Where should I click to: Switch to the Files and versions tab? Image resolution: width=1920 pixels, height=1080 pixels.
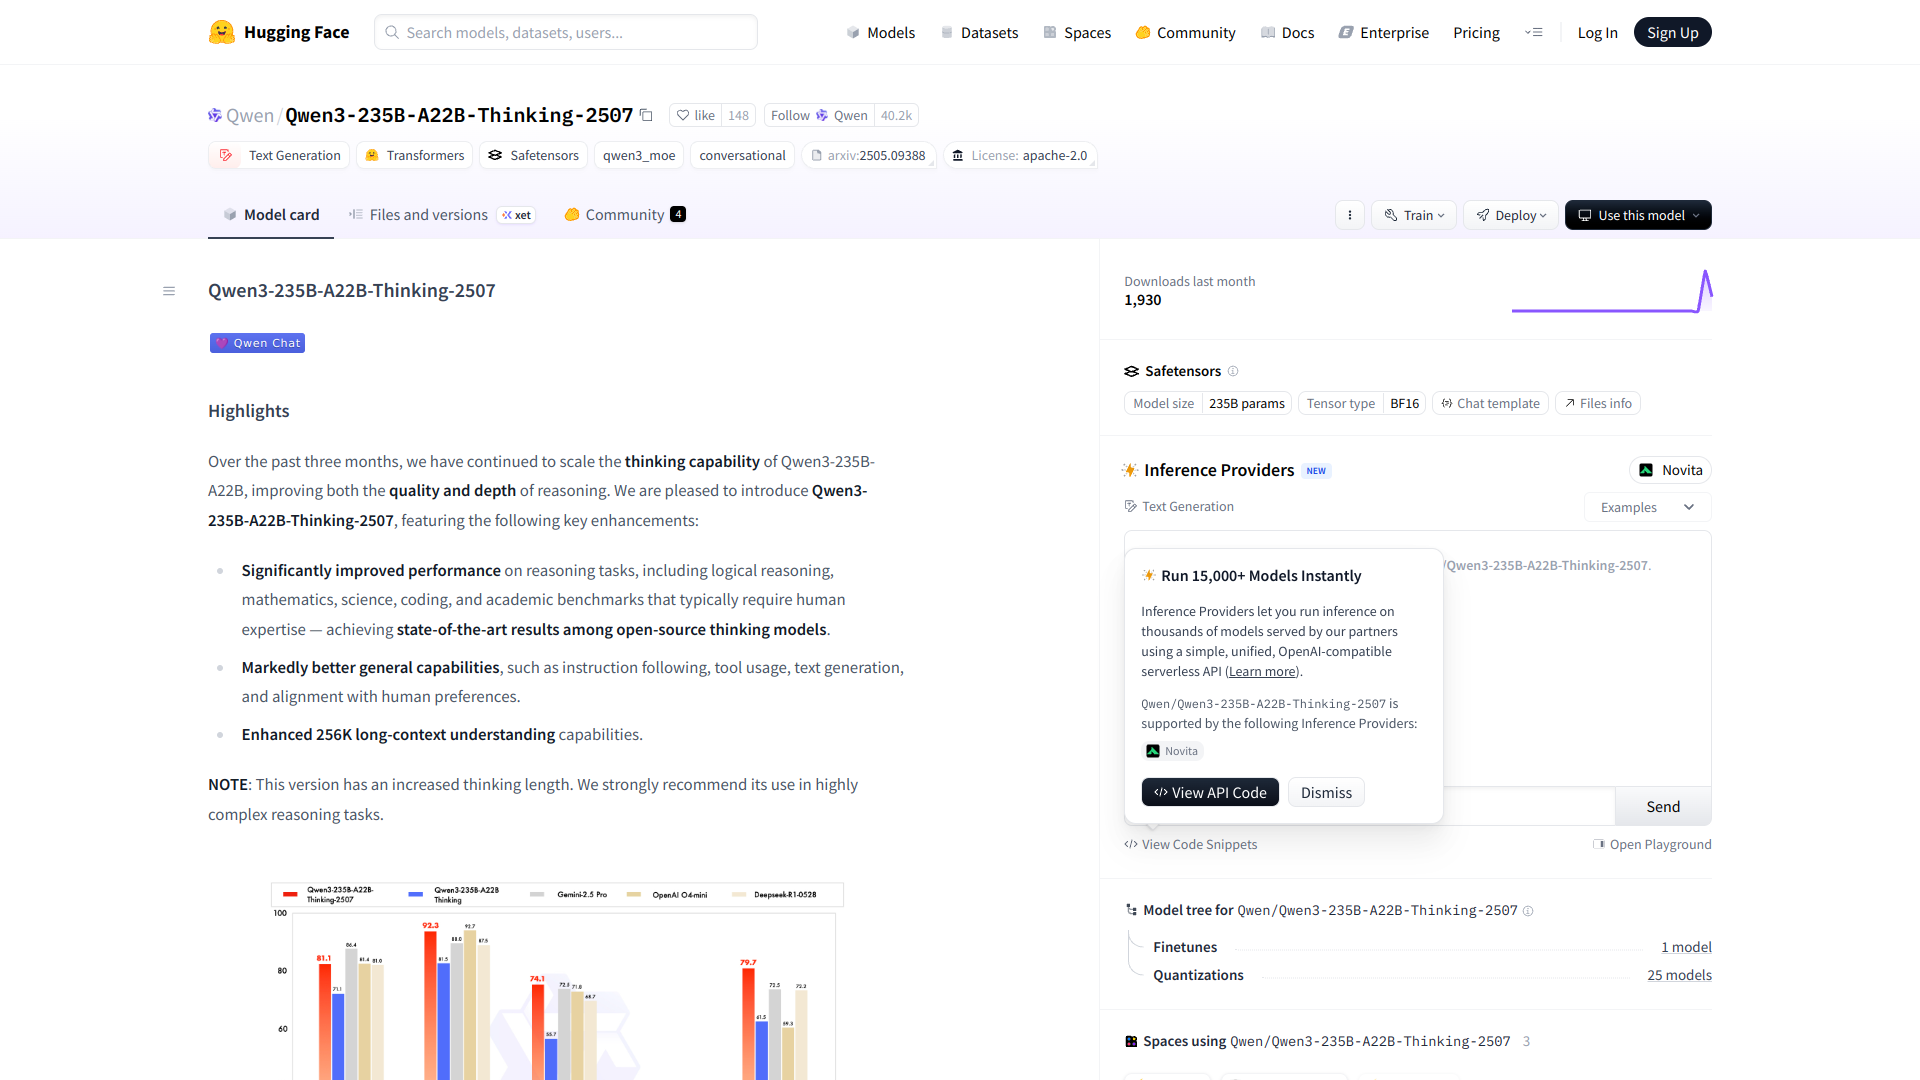tap(429, 214)
